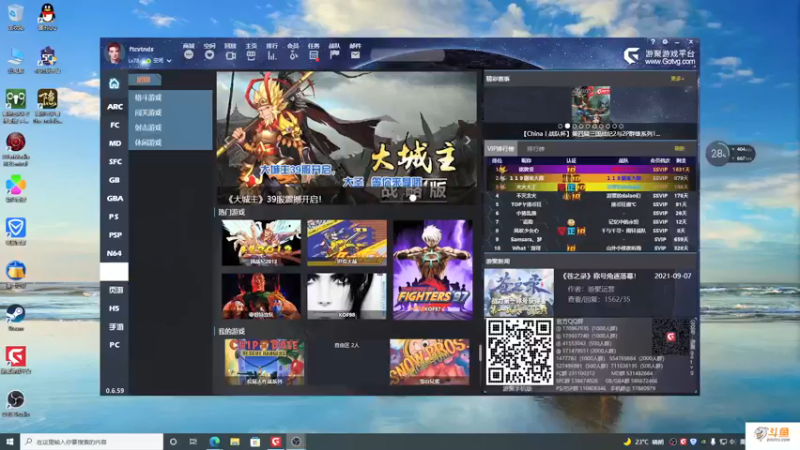Click the 更多 link in events panel

click(677, 79)
